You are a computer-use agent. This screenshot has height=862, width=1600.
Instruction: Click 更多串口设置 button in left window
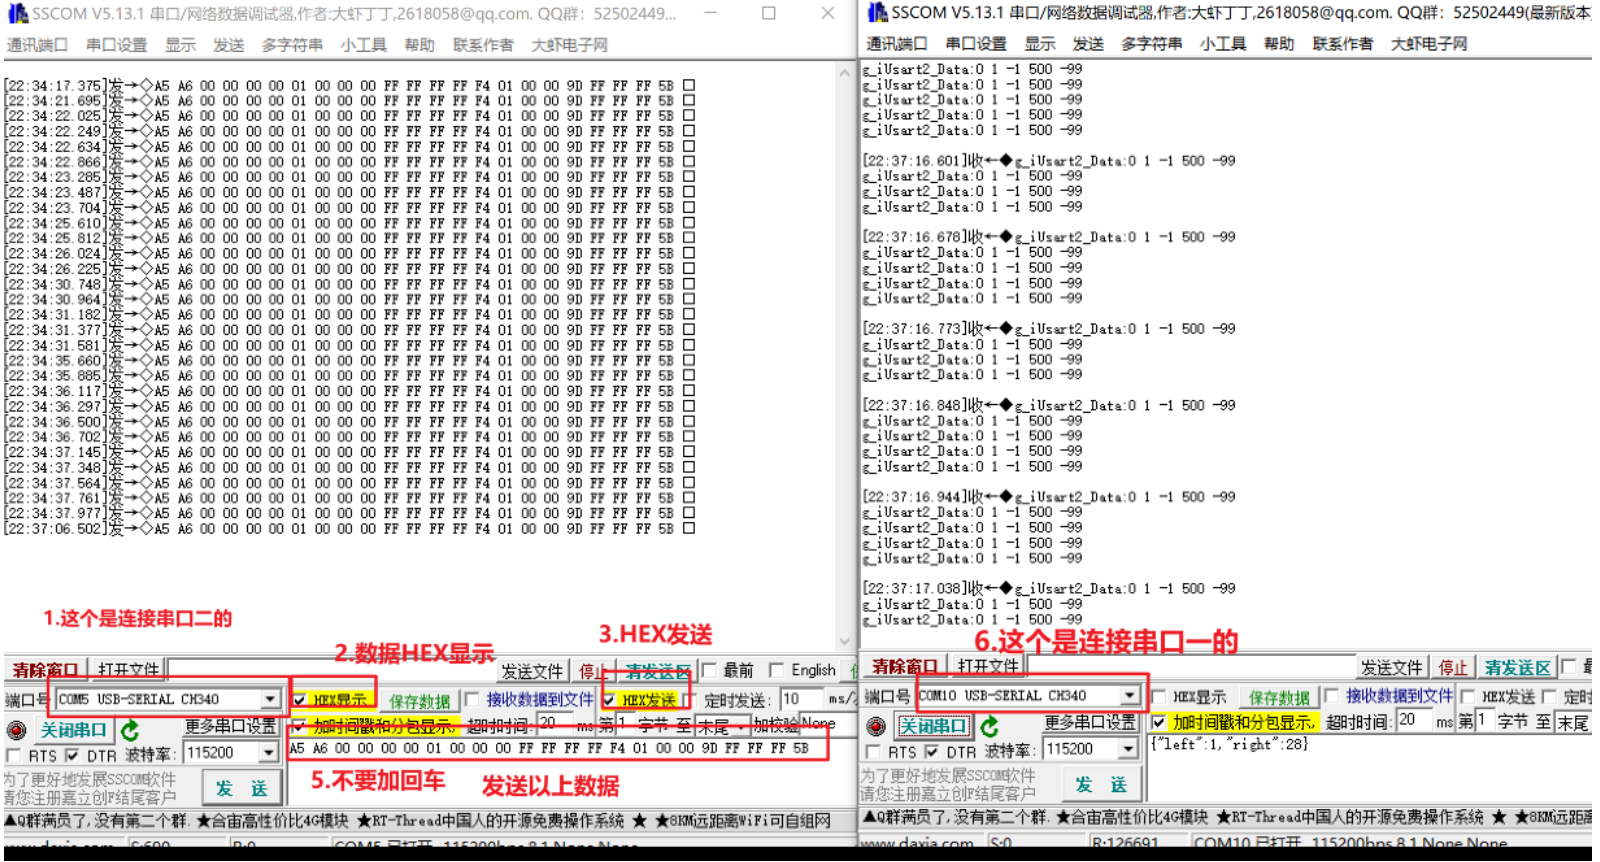coord(230,726)
